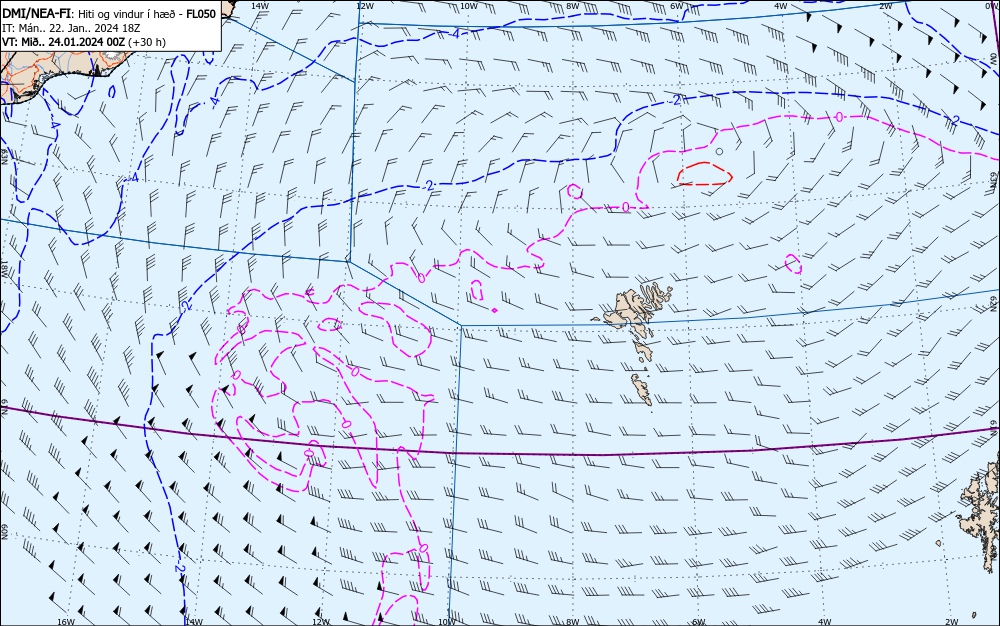This screenshot has height=626, width=1000.
Task: Click the "(+30 h)" forecast offset text
Action: pos(147,42)
